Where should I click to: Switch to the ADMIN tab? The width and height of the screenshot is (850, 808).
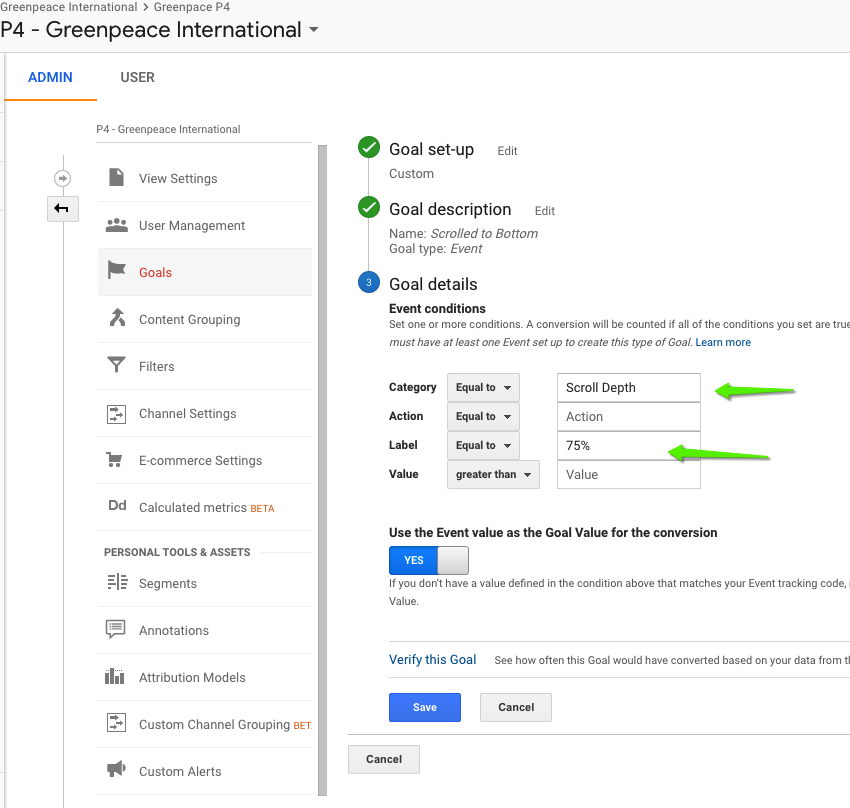50,77
